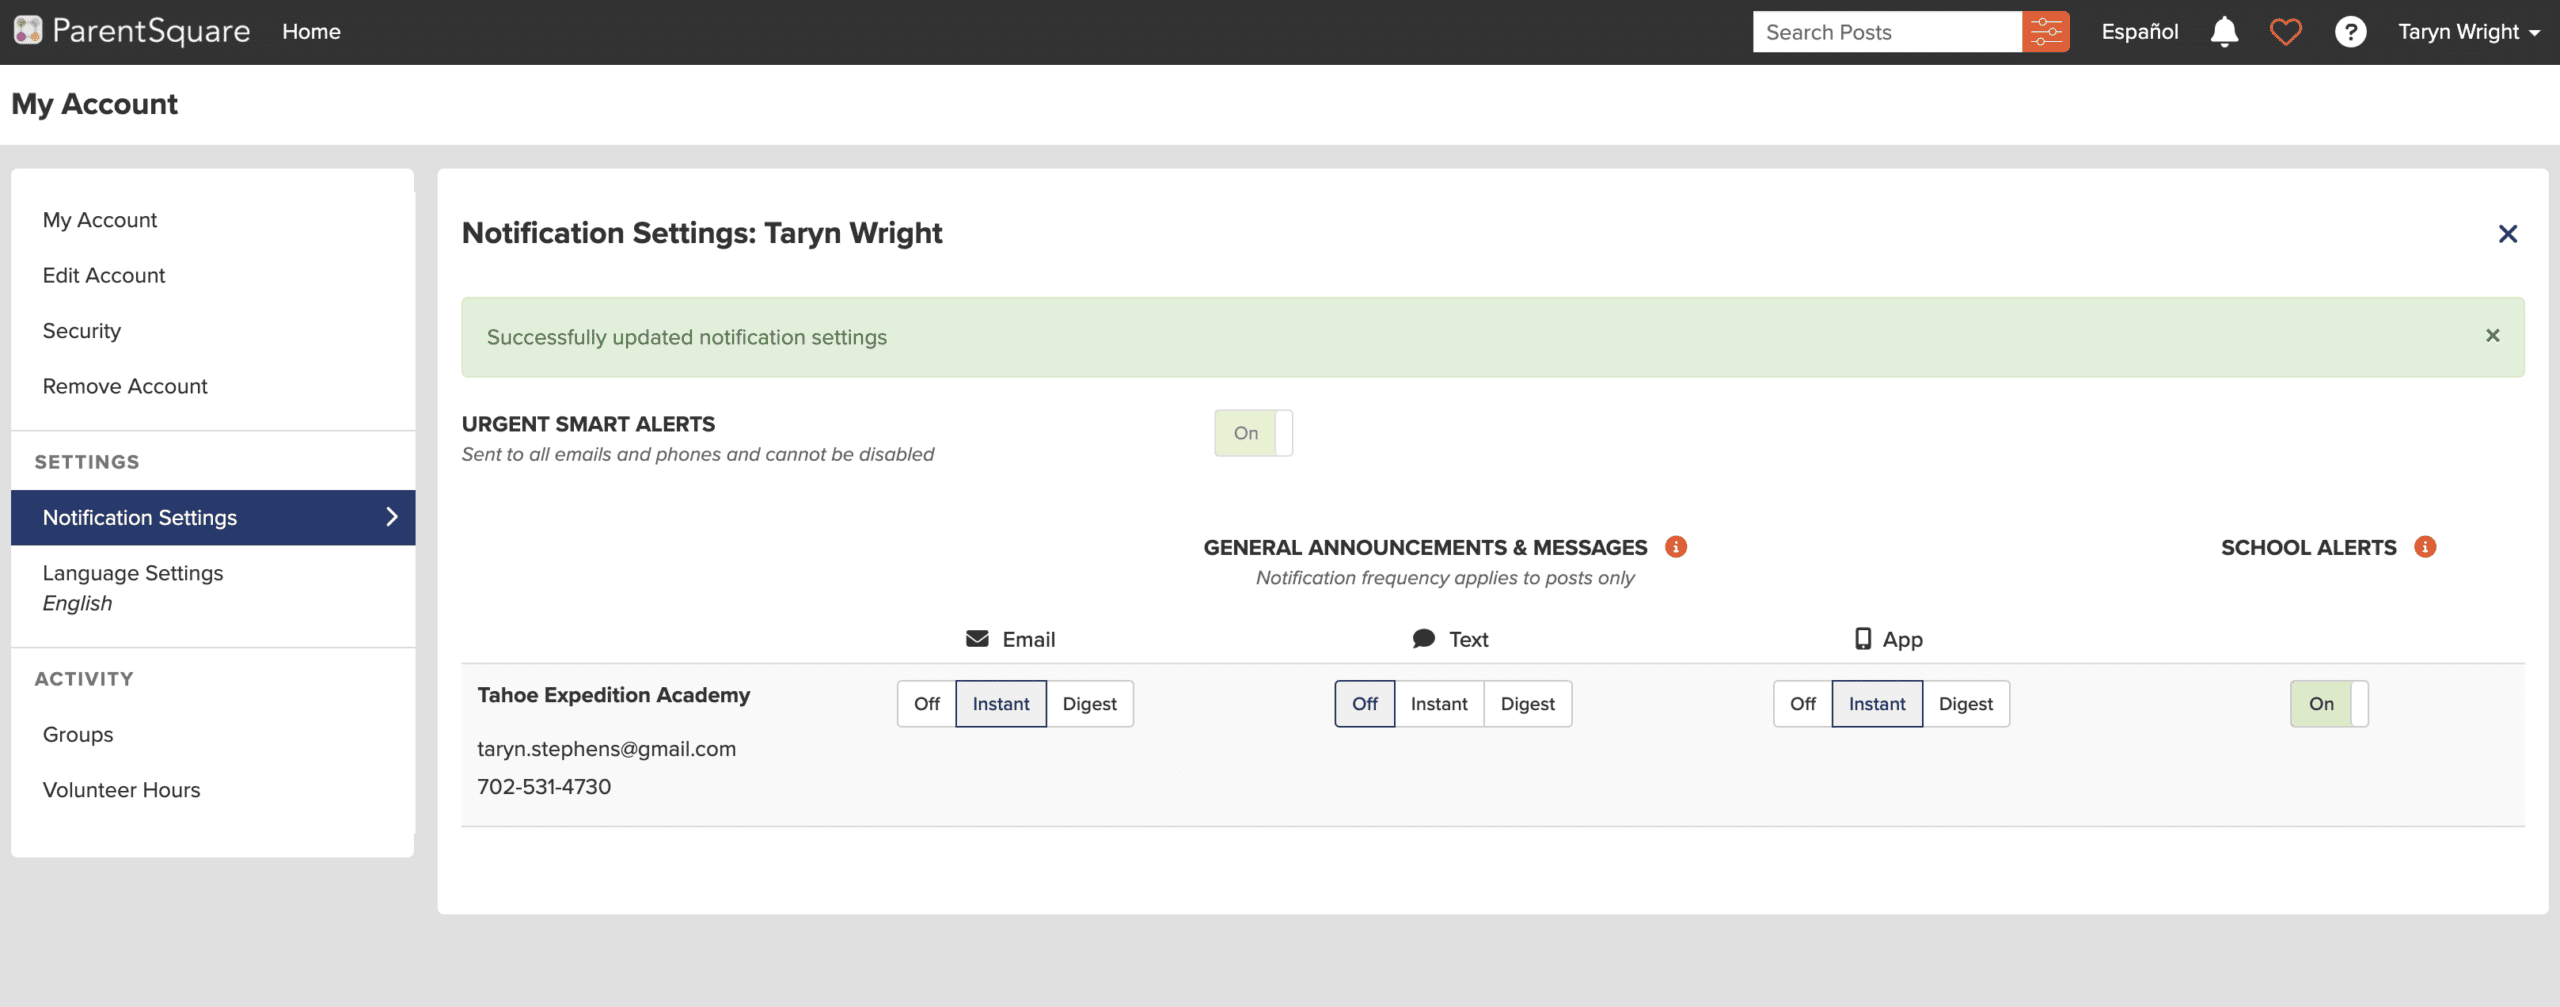Set Email notifications to Off
This screenshot has width=2560, height=1007.
[x=927, y=704]
